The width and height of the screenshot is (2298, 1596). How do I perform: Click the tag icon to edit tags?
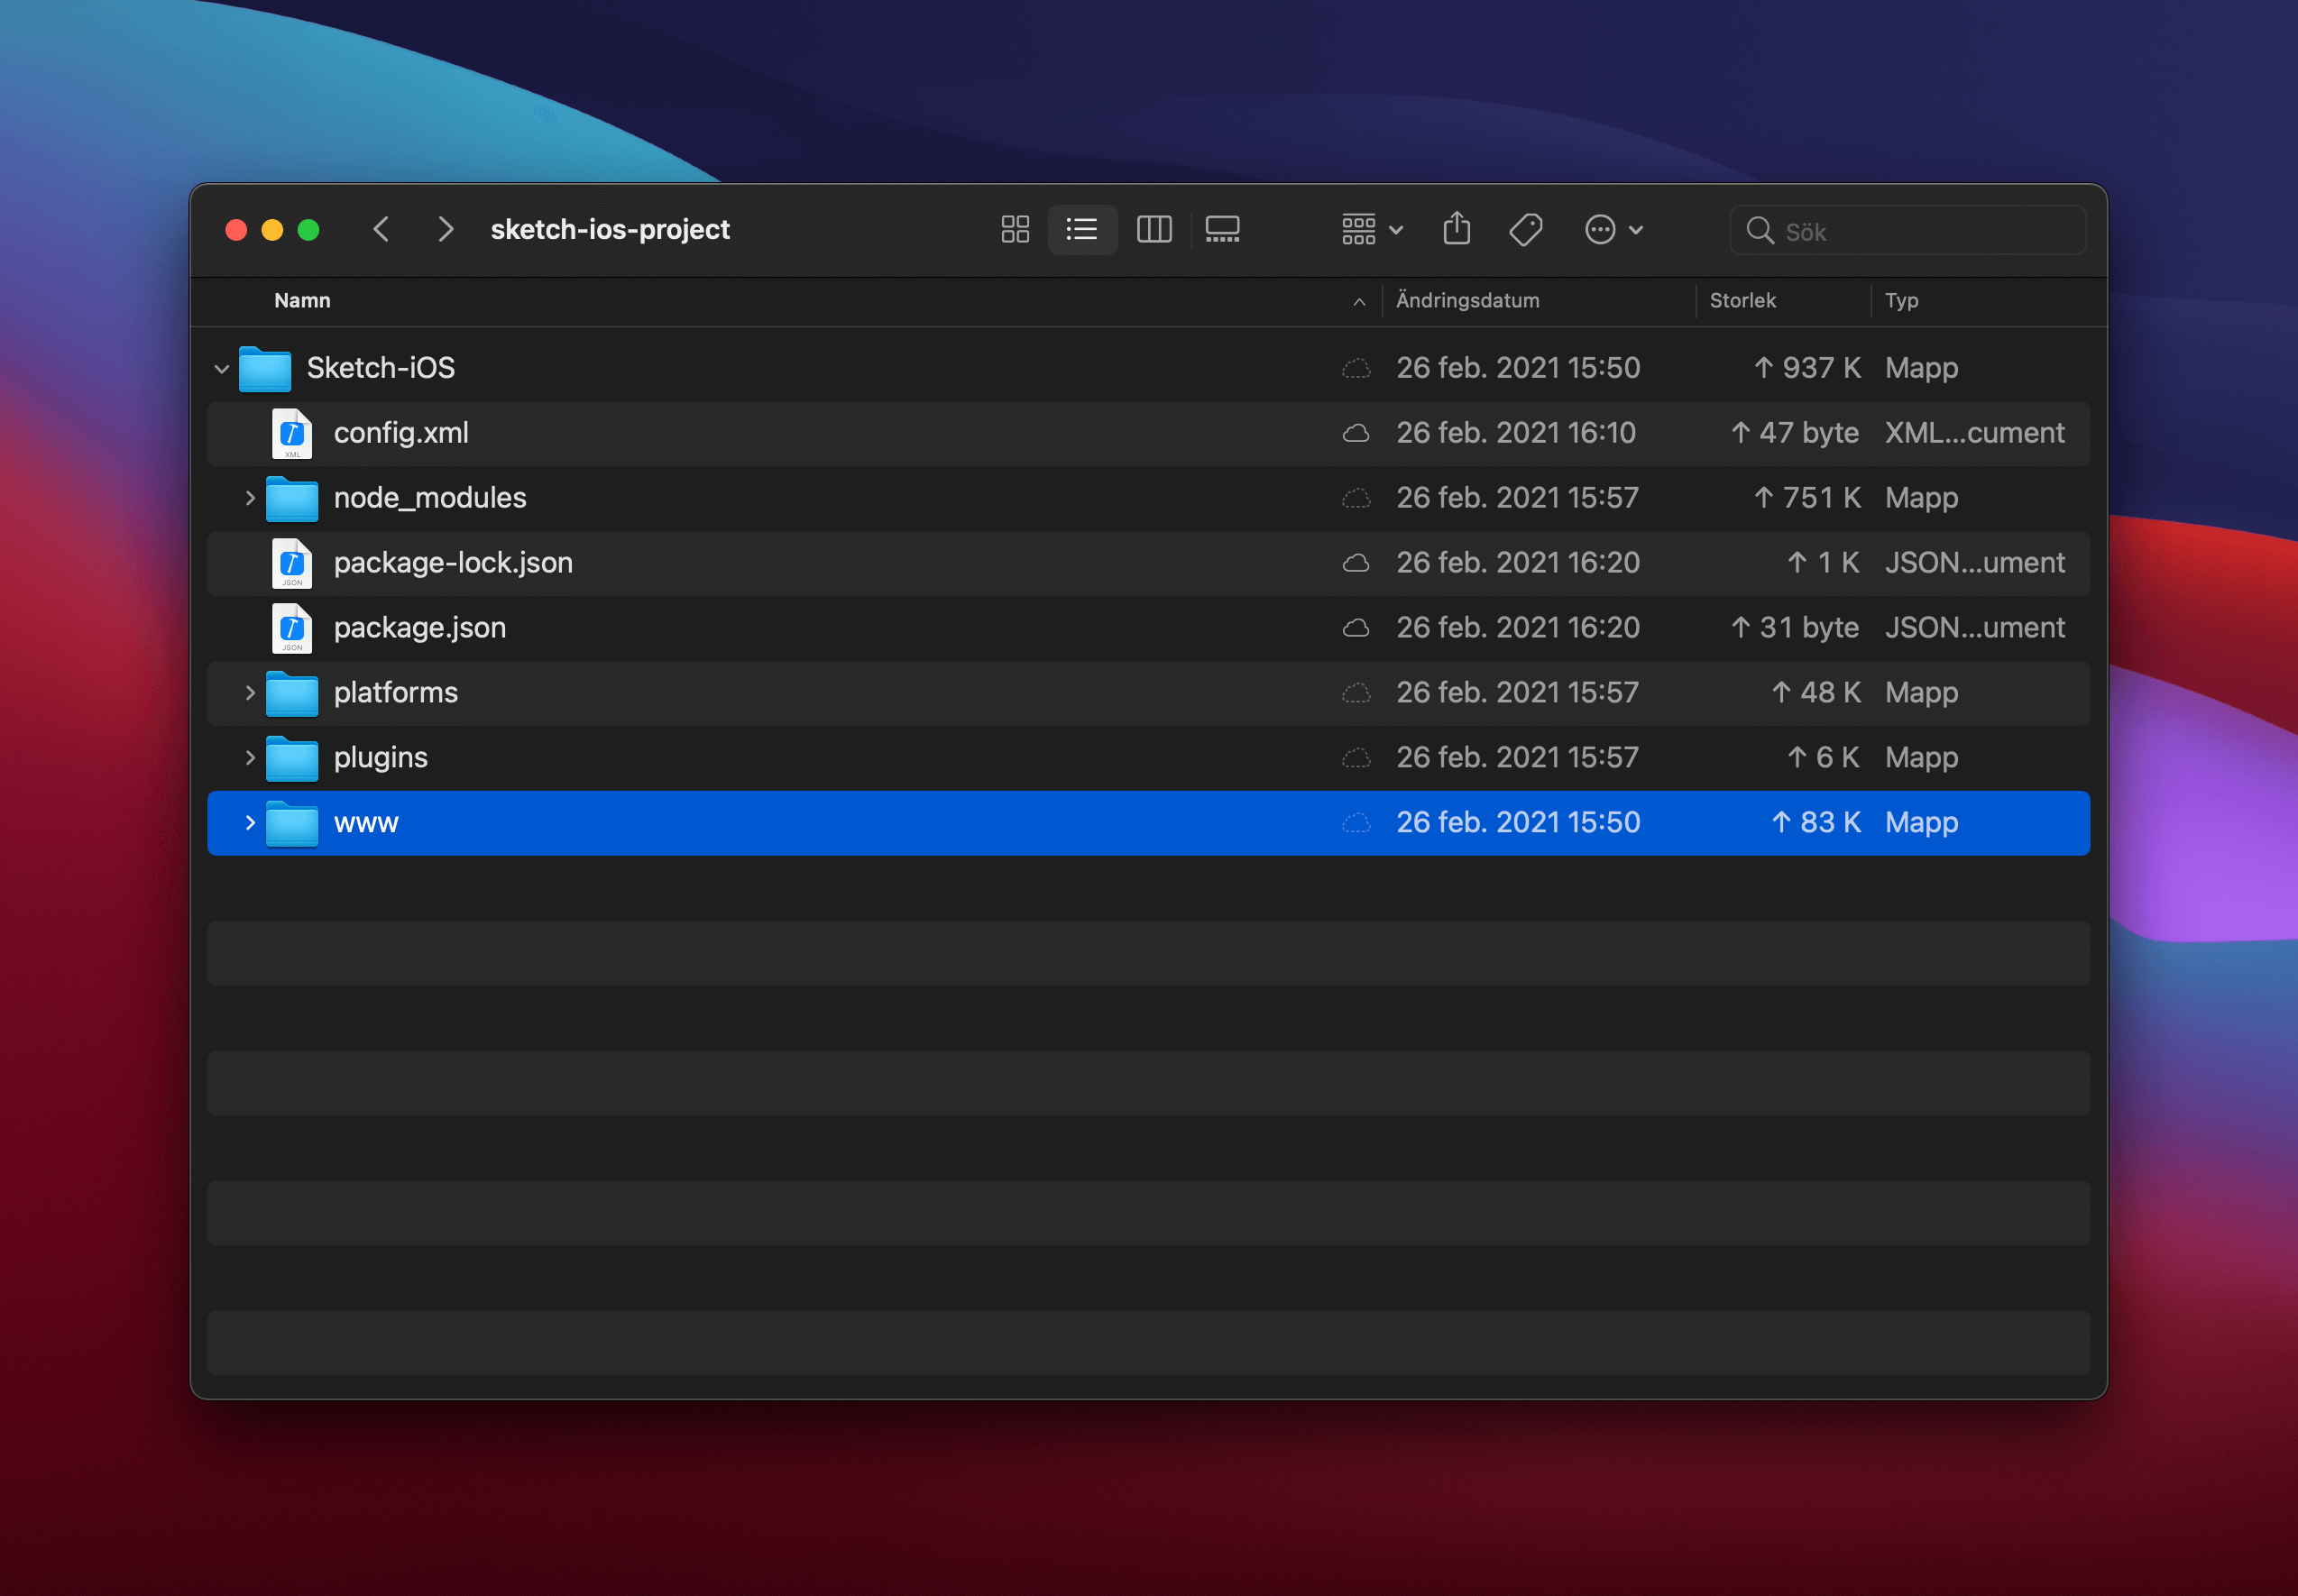(1526, 230)
